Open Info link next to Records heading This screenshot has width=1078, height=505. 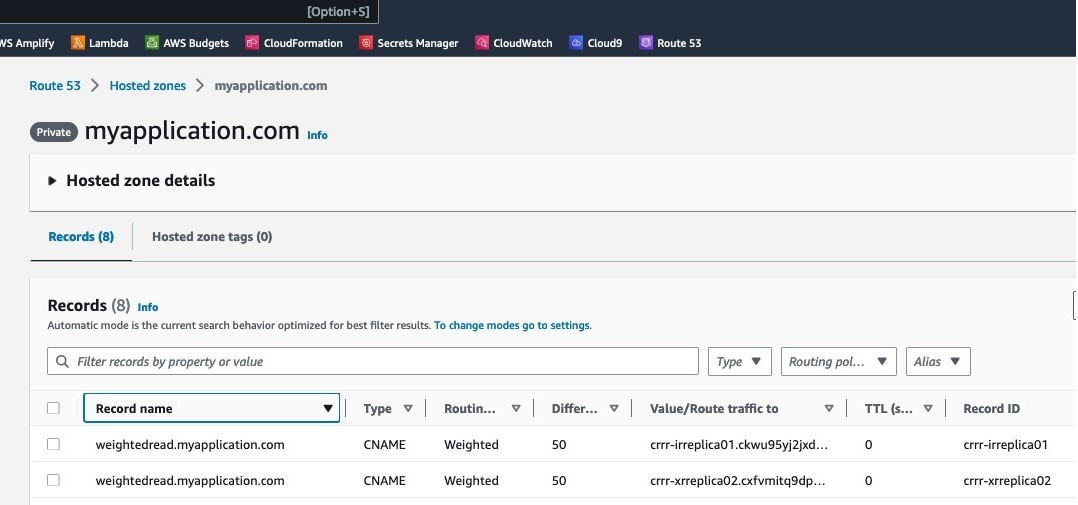pyautogui.click(x=148, y=307)
